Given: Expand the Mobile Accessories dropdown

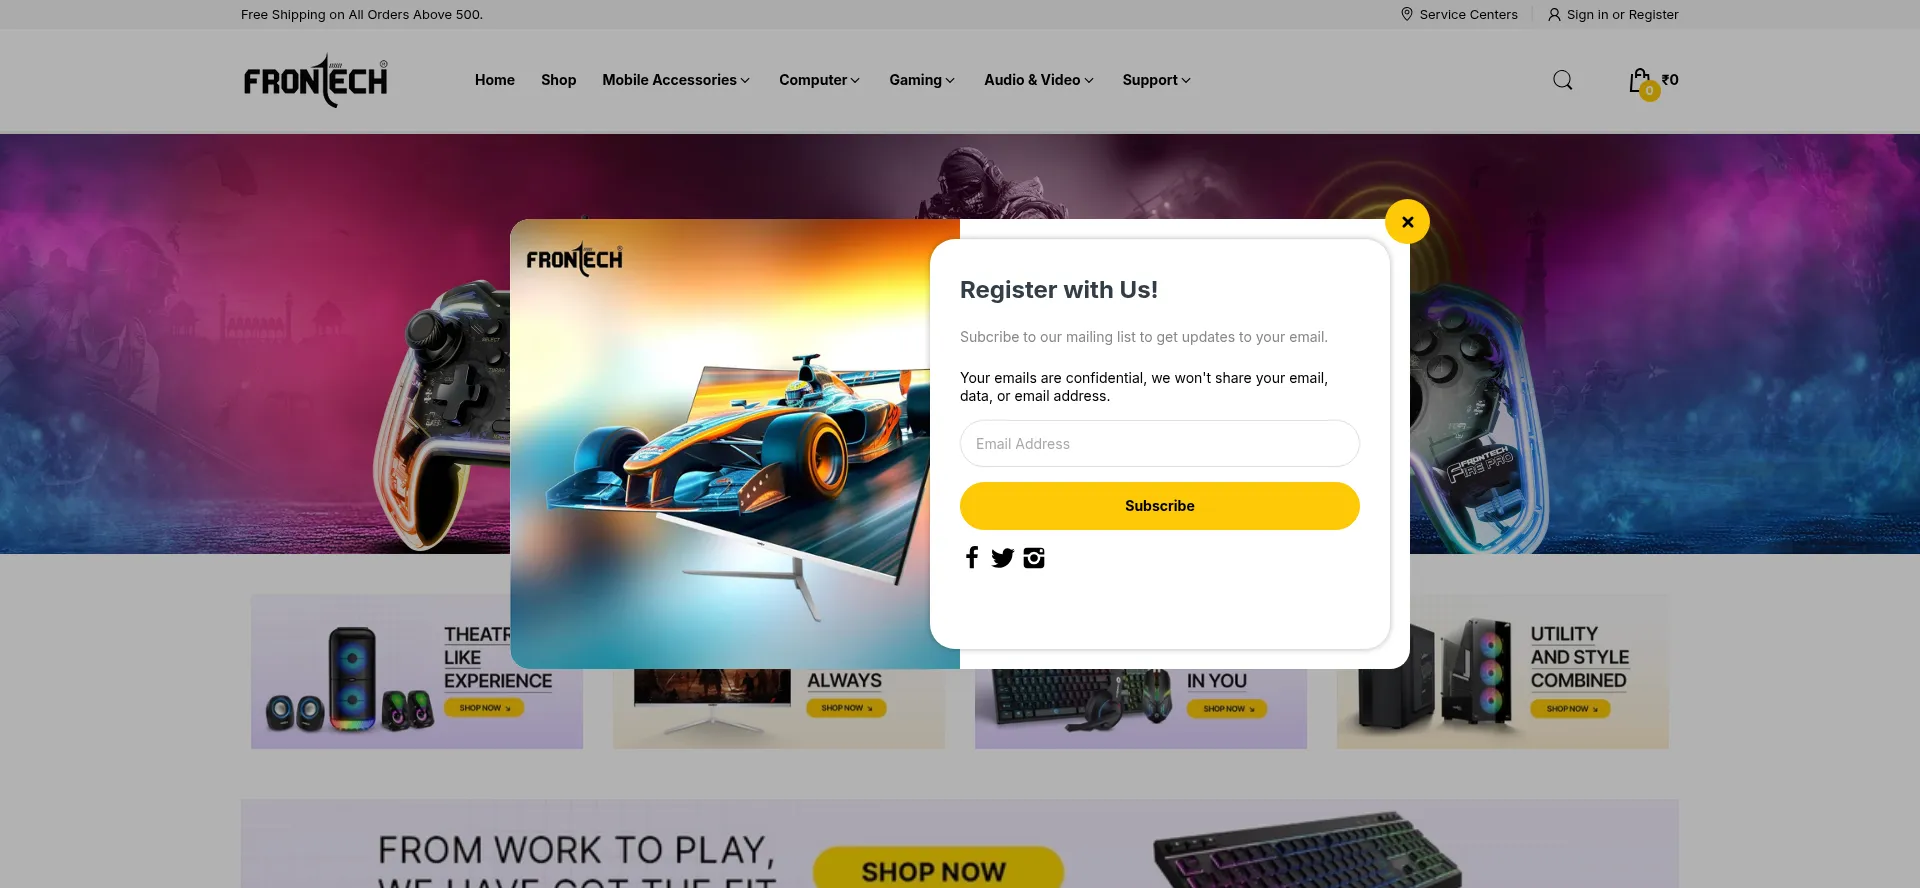Looking at the screenshot, I should pyautogui.click(x=676, y=80).
